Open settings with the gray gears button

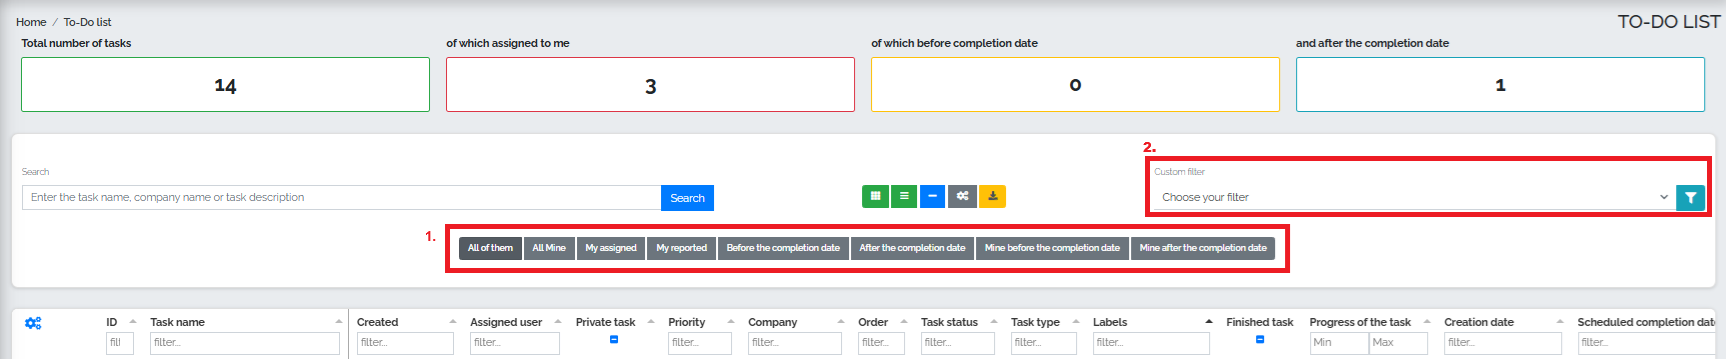pyautogui.click(x=962, y=196)
